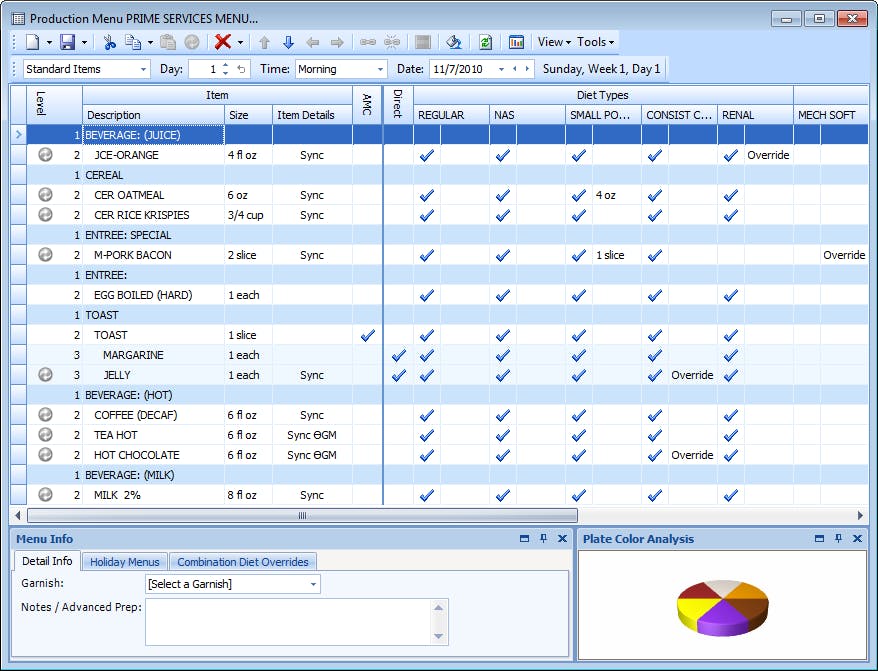Toggle SMALL PO check for M-PORK BACON
The height and width of the screenshot is (671, 878).
pyautogui.click(x=579, y=255)
